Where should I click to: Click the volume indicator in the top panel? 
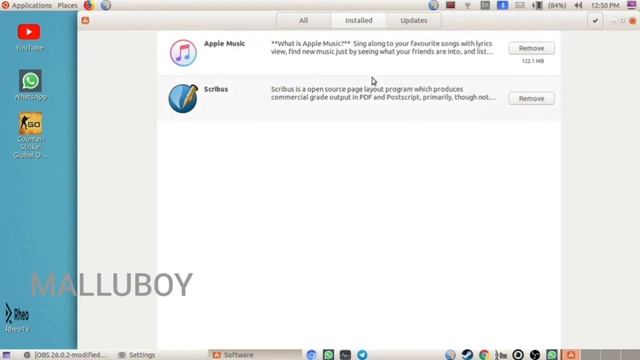pyautogui.click(x=578, y=5)
